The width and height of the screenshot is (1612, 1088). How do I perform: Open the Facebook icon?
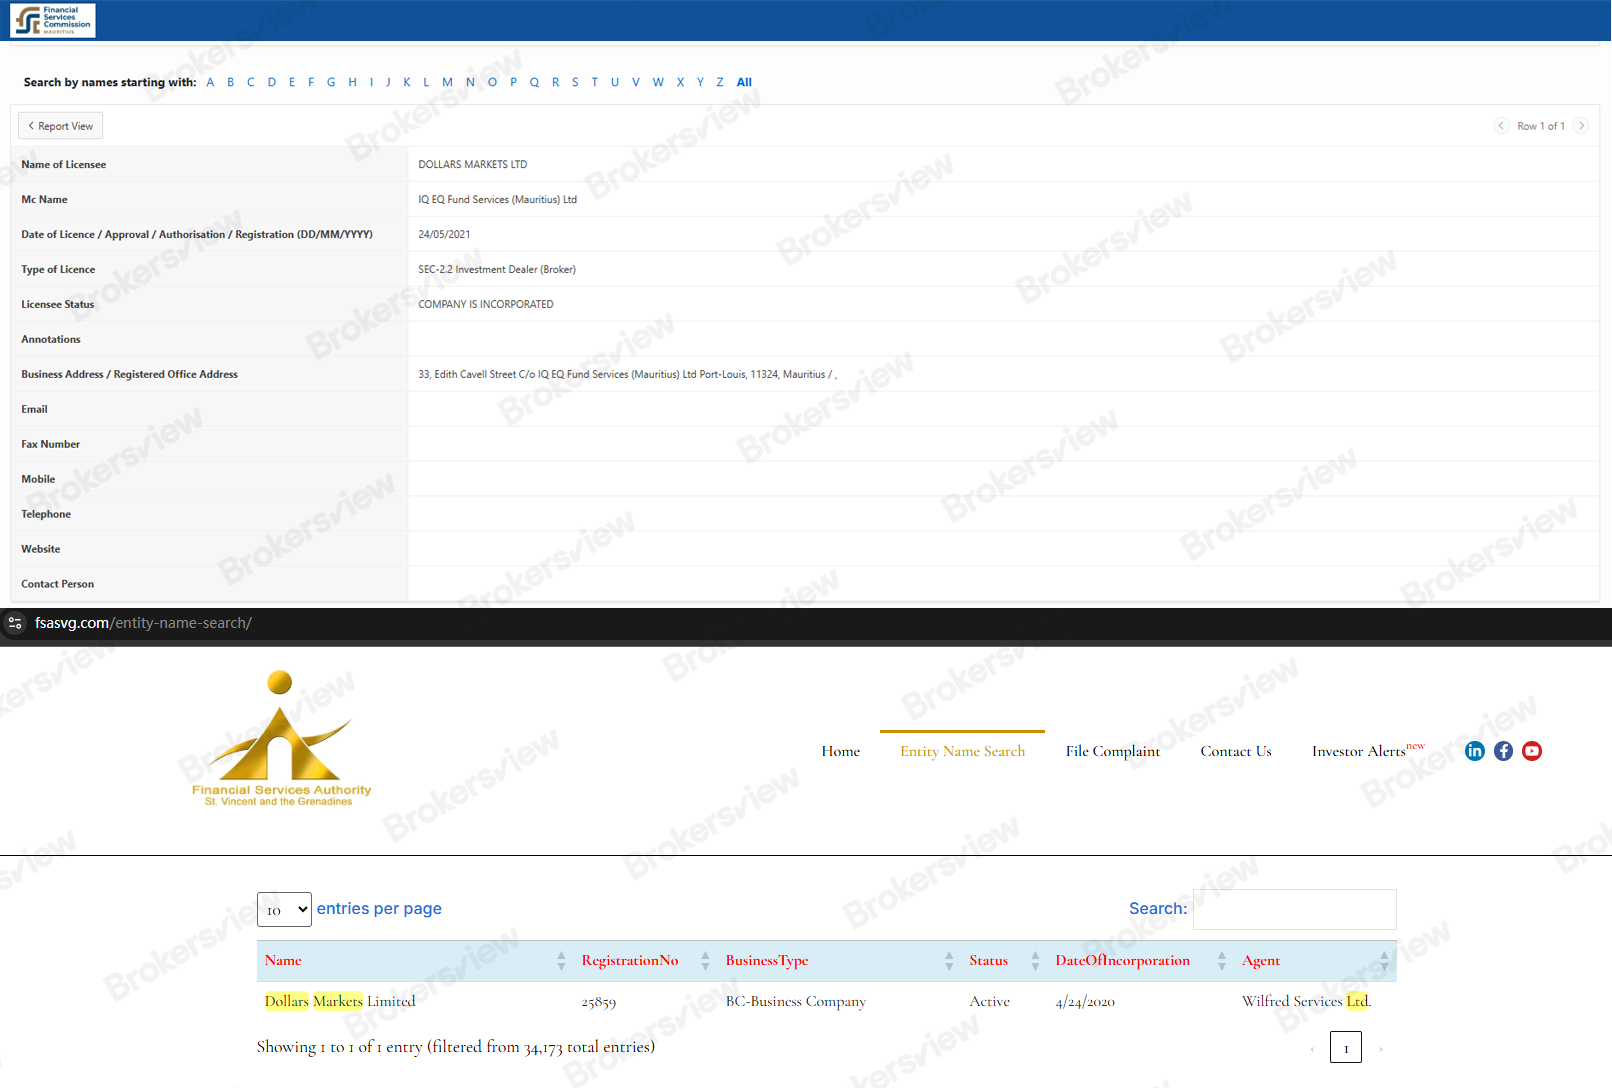[x=1503, y=751]
